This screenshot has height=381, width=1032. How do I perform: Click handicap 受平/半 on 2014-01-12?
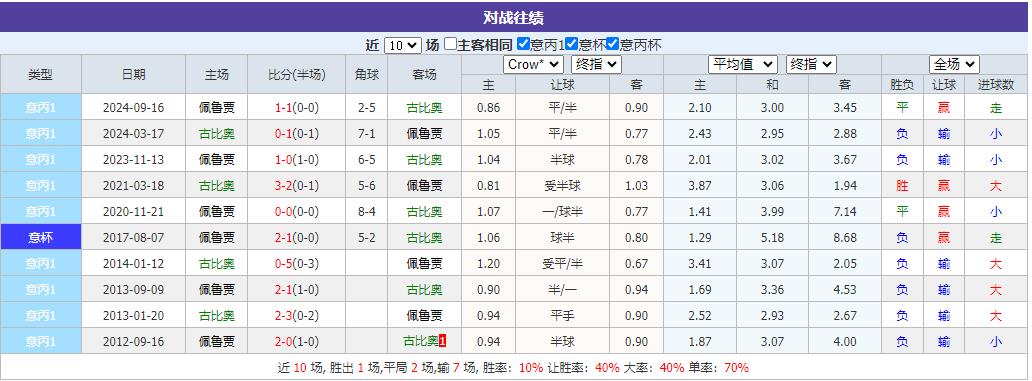563,264
